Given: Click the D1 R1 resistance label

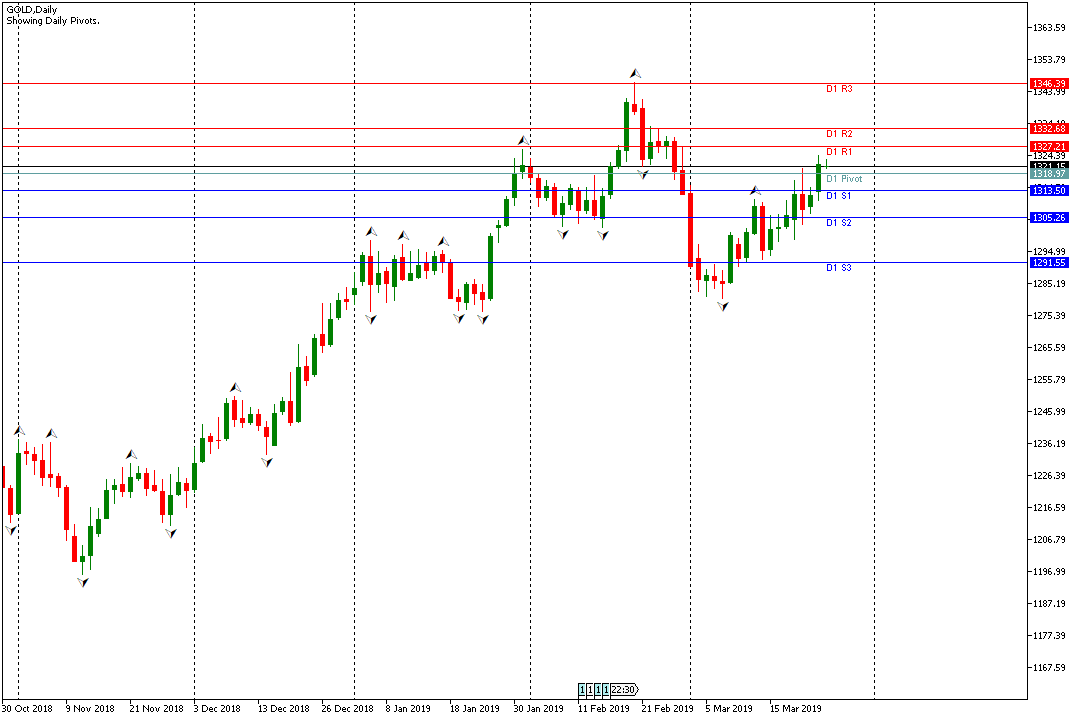Looking at the screenshot, I should (x=838, y=152).
